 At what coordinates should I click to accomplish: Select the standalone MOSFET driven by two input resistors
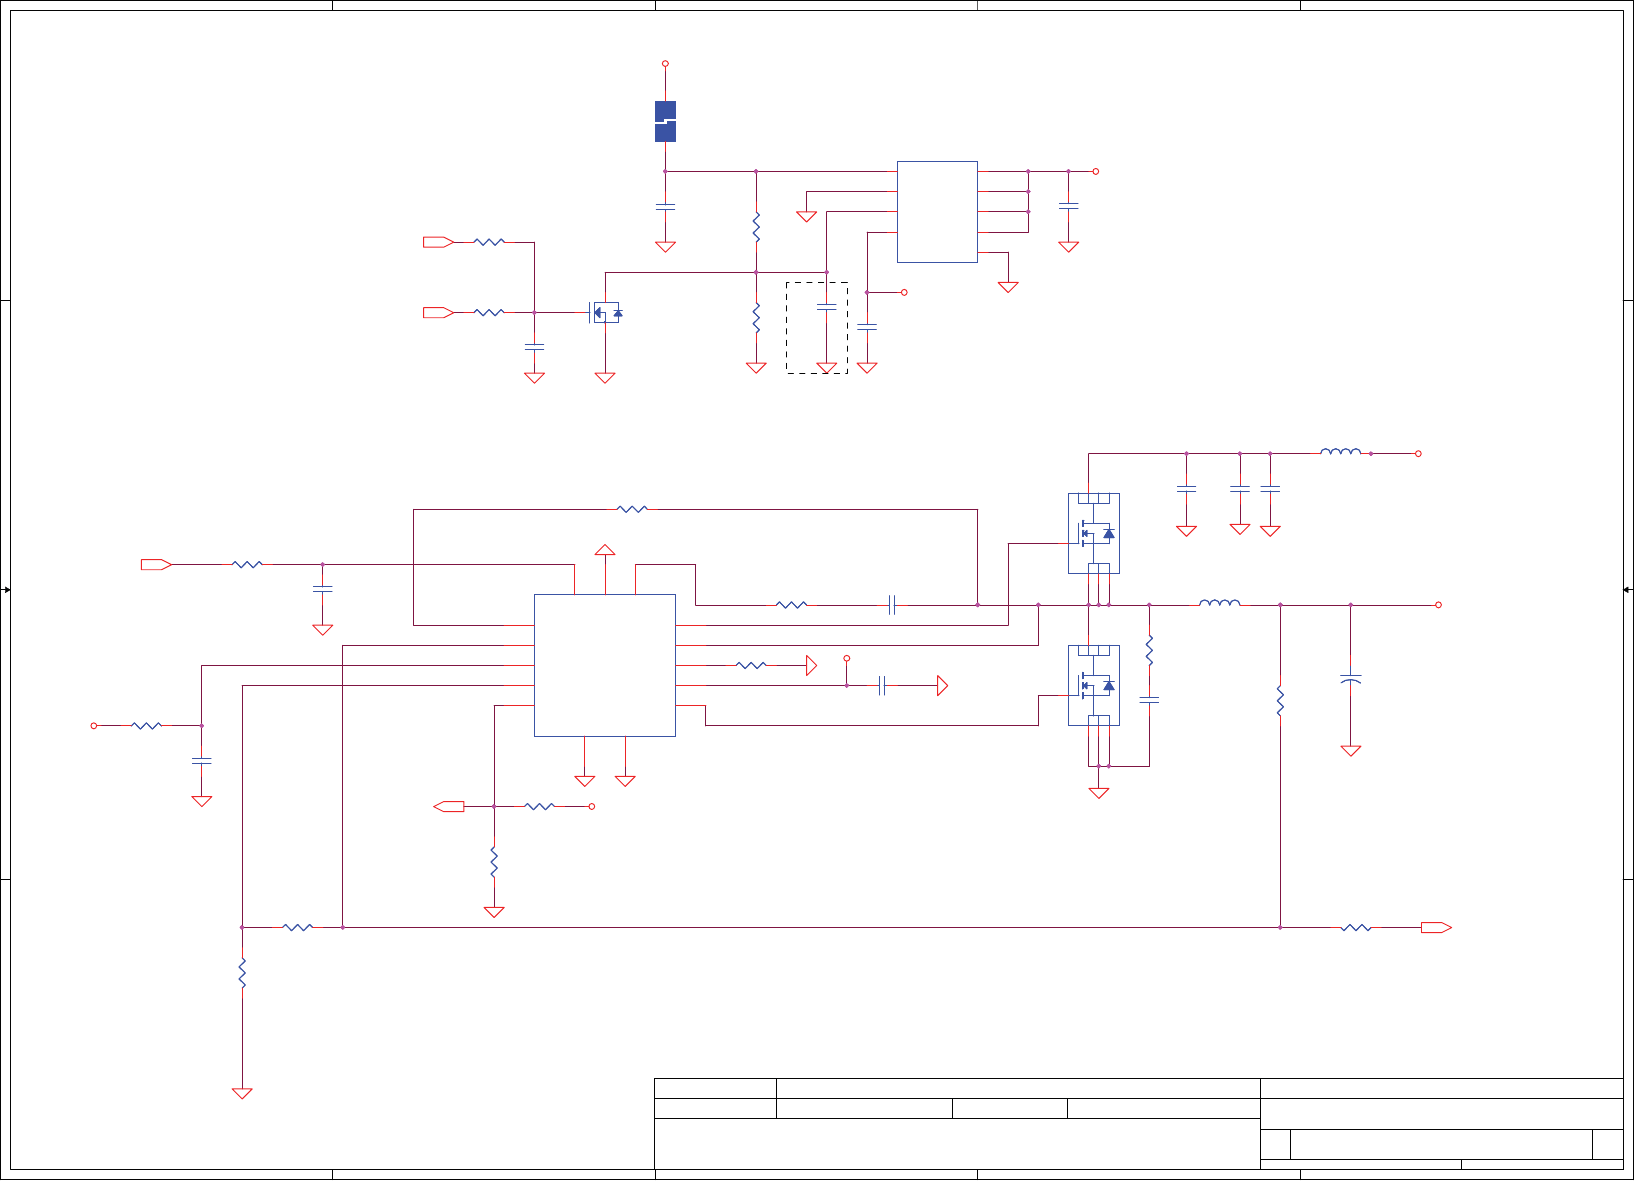(x=605, y=313)
